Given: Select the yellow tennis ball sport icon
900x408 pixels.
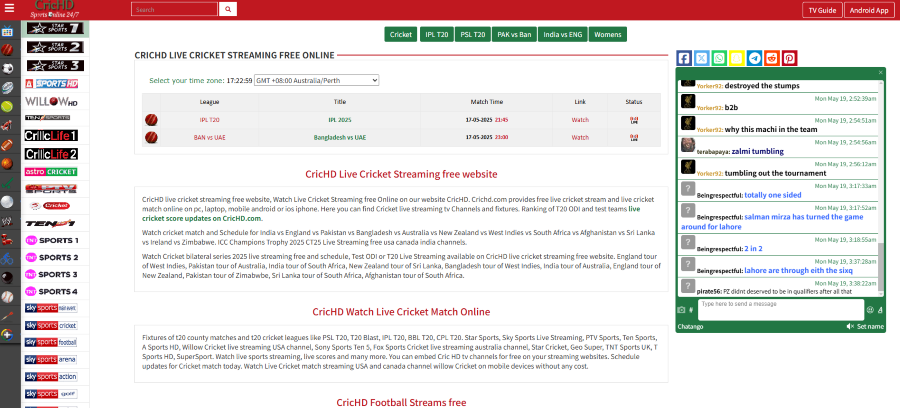Looking at the screenshot, I should click(7, 106).
